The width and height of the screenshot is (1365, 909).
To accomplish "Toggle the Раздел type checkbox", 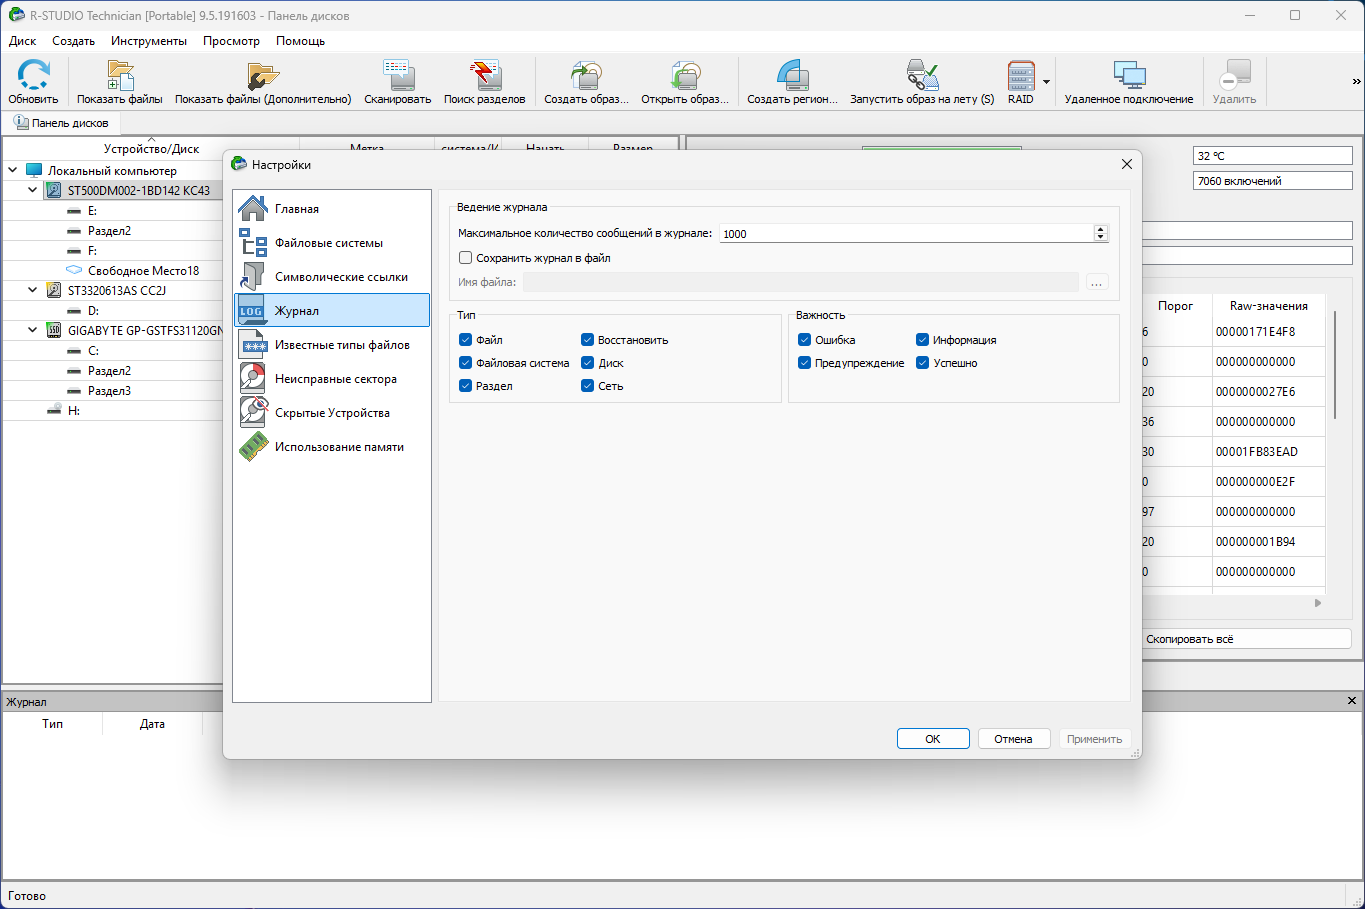I will pyautogui.click(x=465, y=386).
